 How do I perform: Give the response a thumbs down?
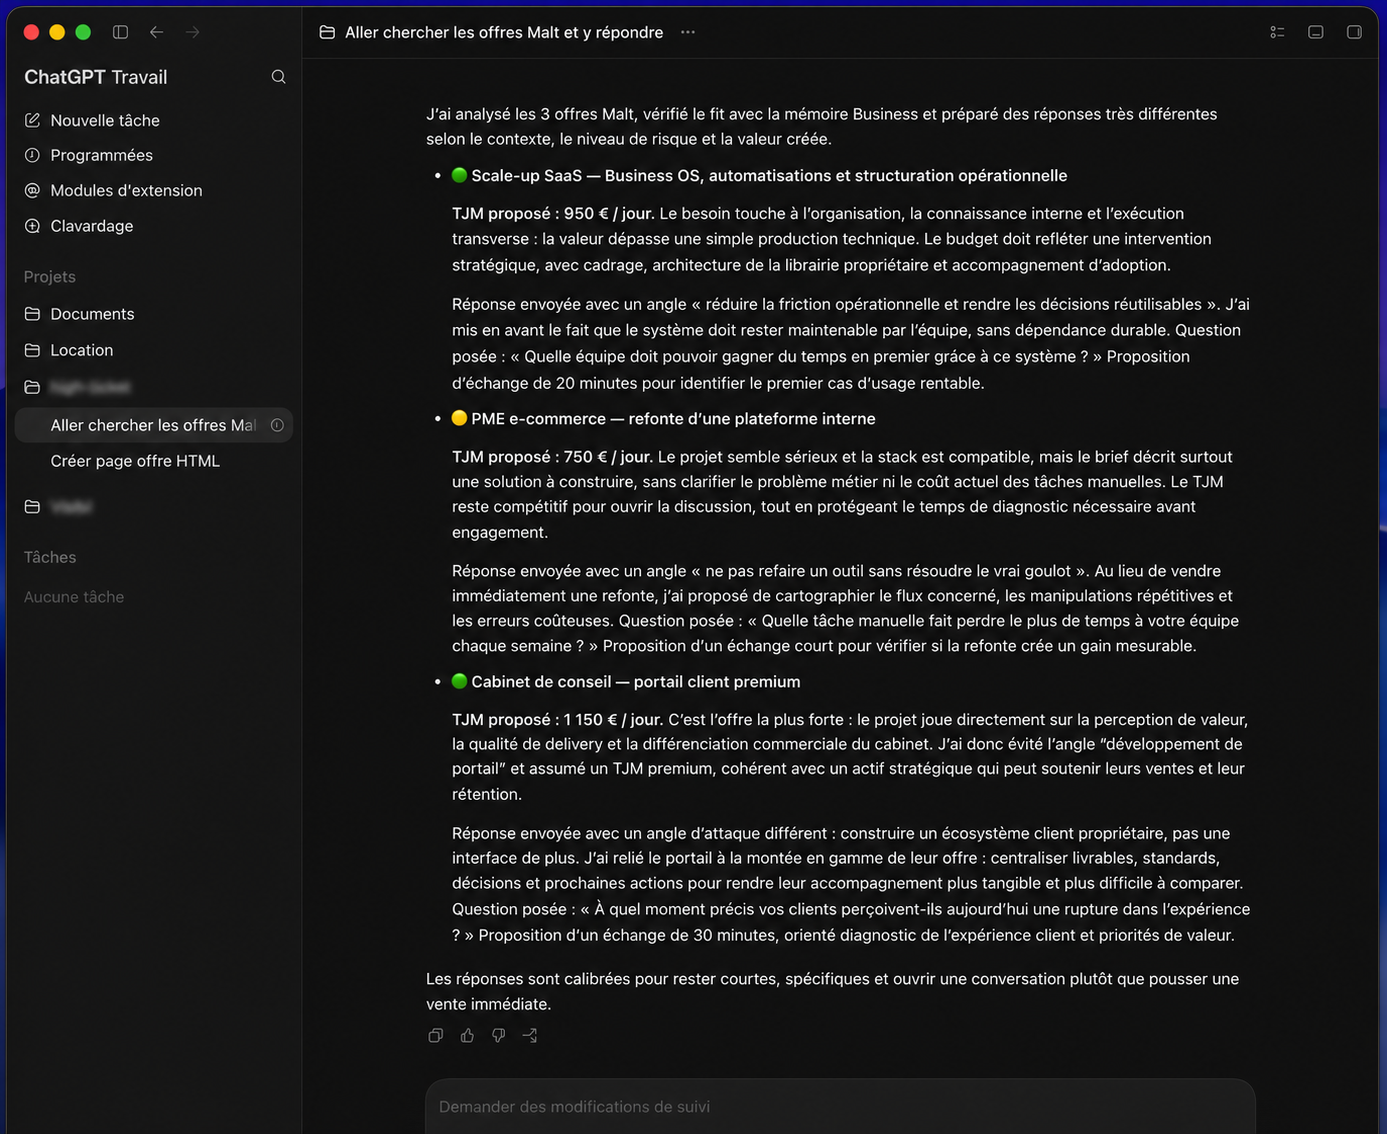tap(498, 1036)
